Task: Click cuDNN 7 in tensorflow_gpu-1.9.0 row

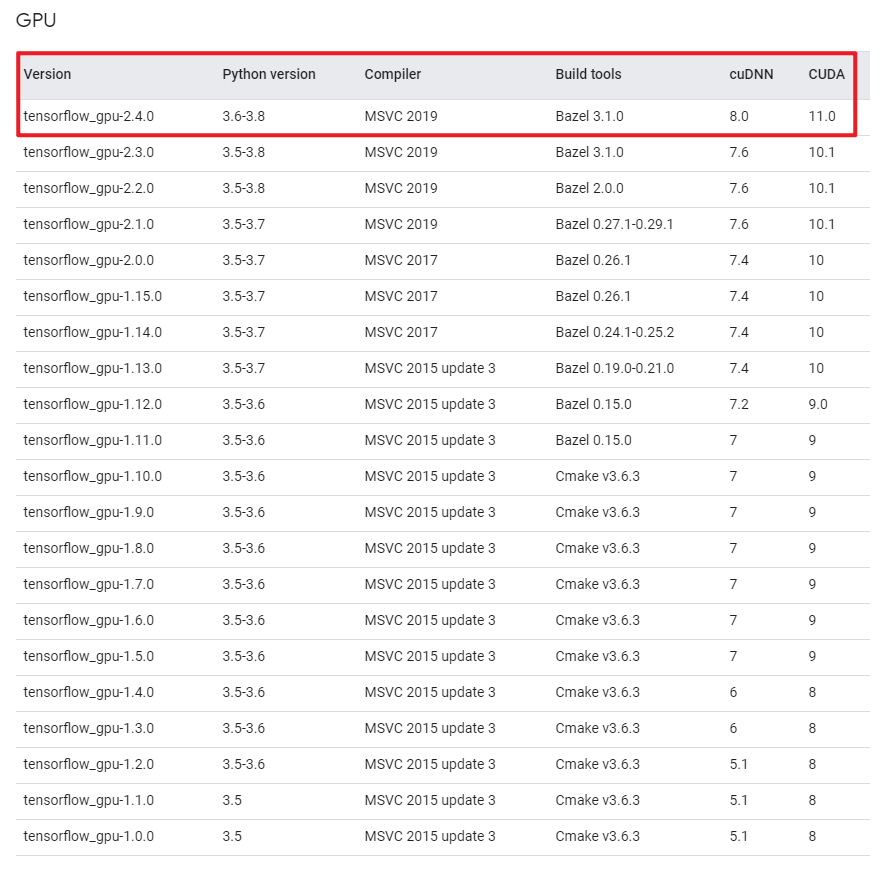Action: 733,512
